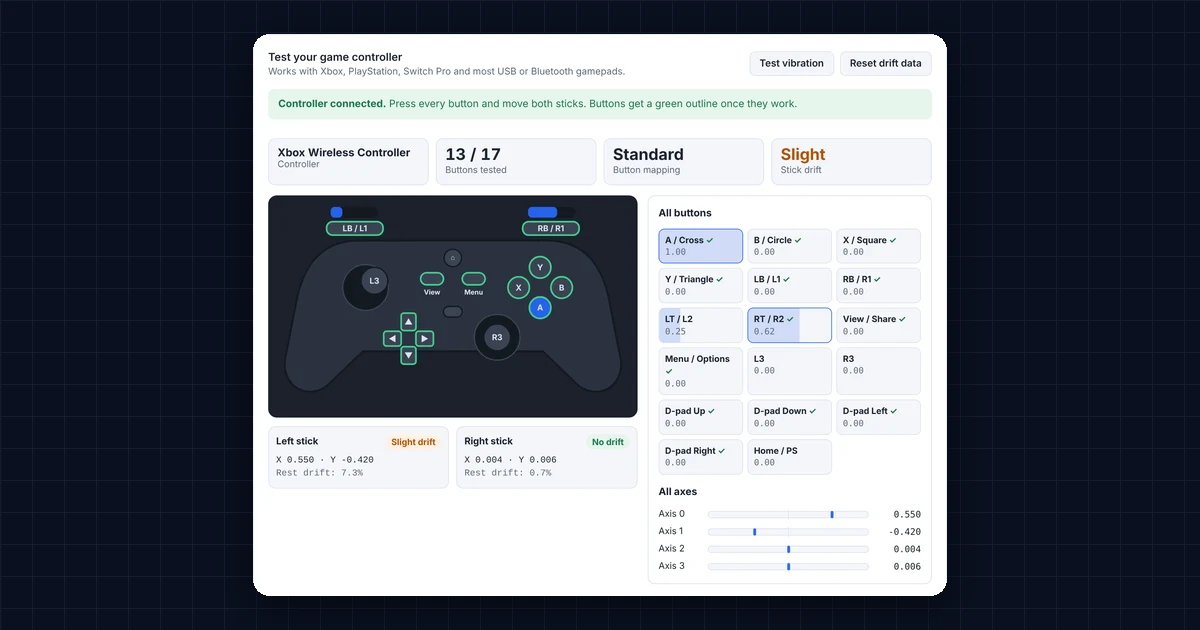Screen dimensions: 1200x630
Task: Click the D-pad down arrow on diagram
Action: [x=408, y=355]
